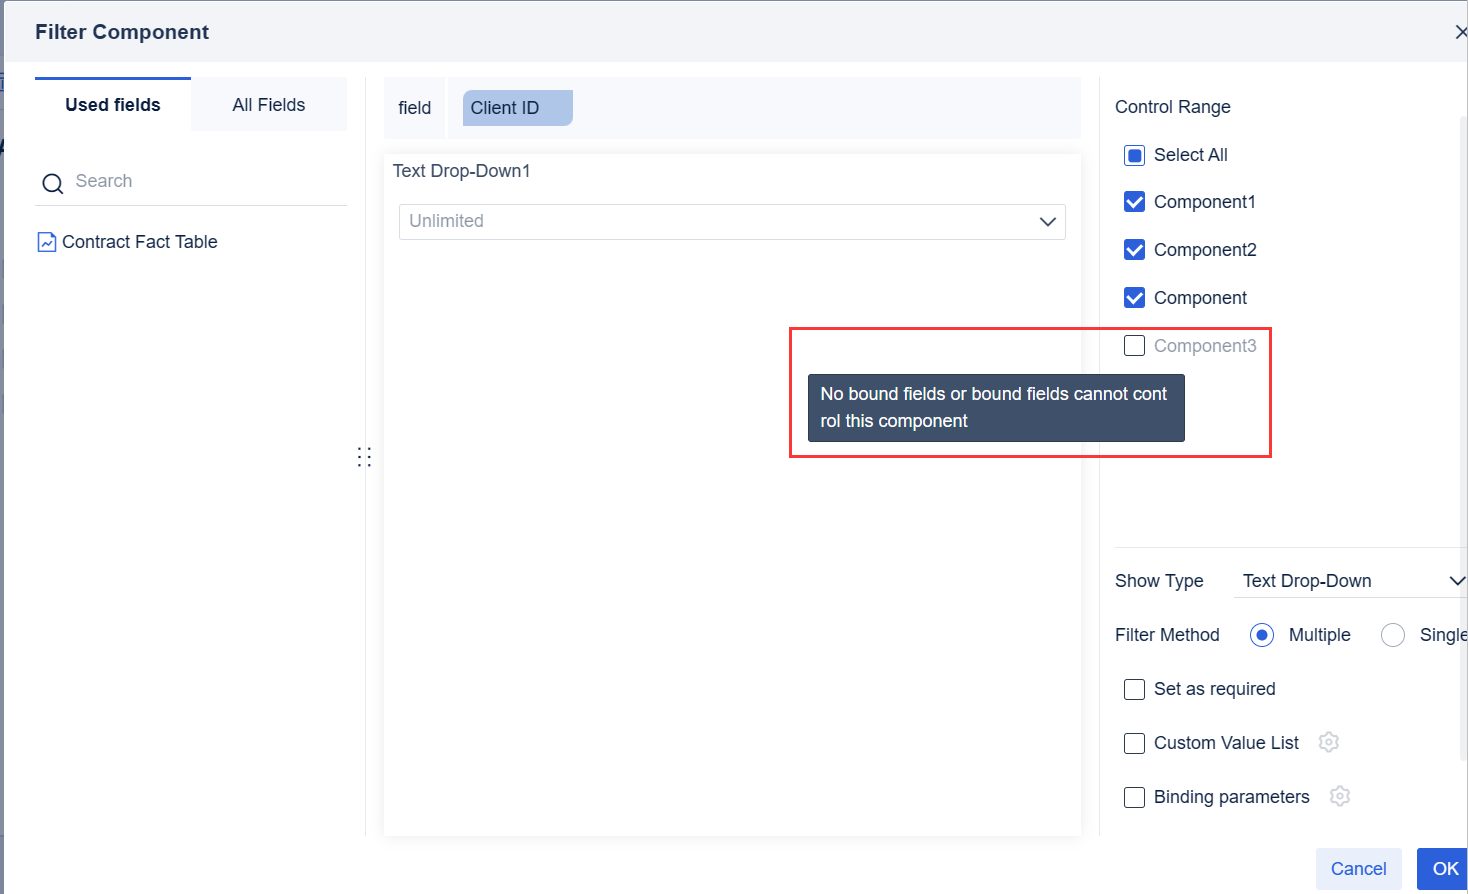Switch to the All Fields tab
Viewport: 1468px width, 894px height.
pos(268,105)
